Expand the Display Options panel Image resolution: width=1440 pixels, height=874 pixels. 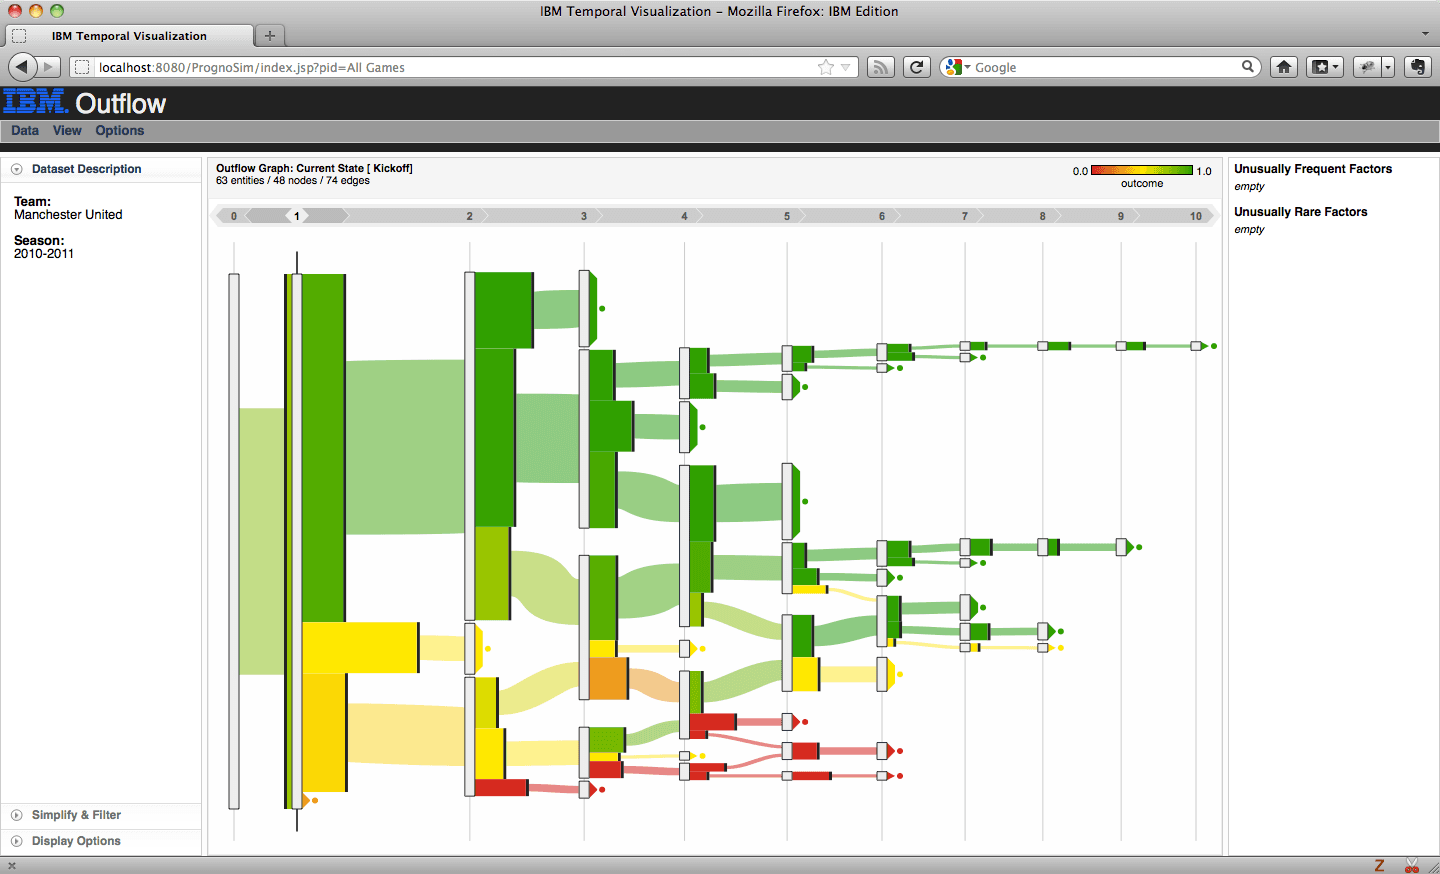76,841
